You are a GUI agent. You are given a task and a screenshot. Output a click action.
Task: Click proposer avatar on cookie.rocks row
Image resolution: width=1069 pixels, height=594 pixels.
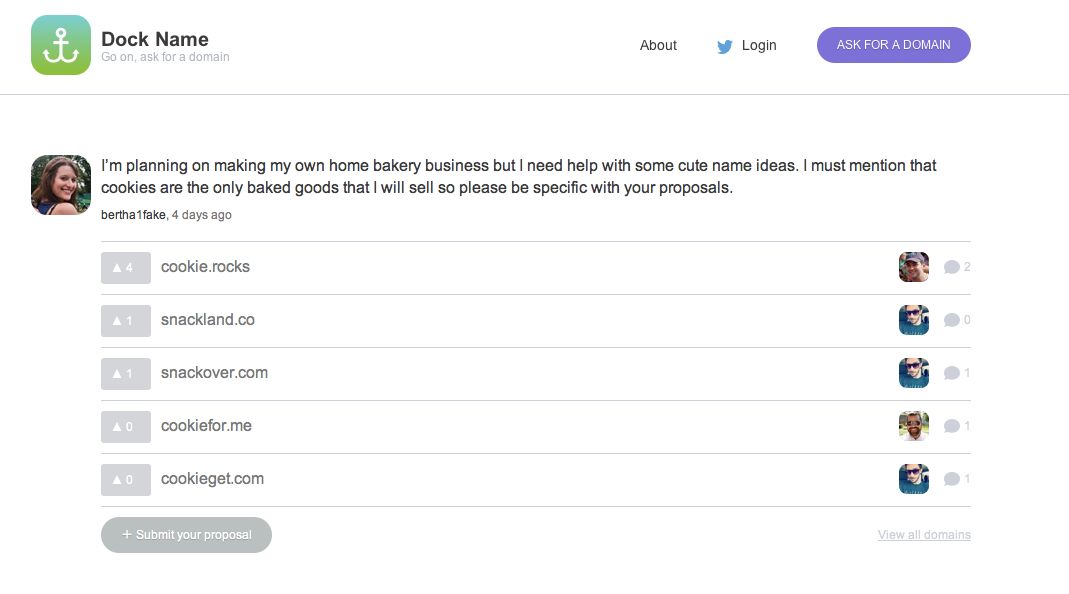point(913,267)
